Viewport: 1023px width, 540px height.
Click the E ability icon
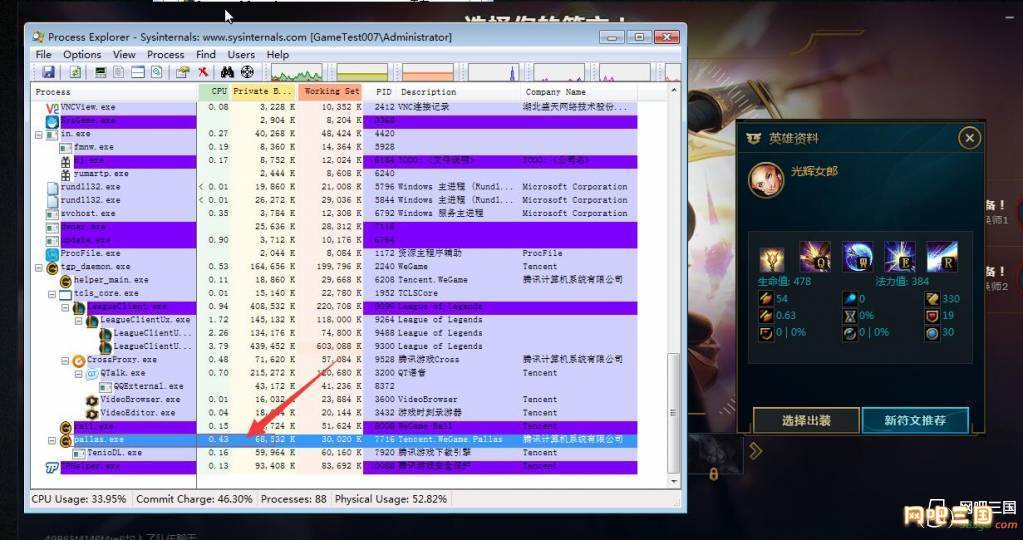tap(900, 257)
